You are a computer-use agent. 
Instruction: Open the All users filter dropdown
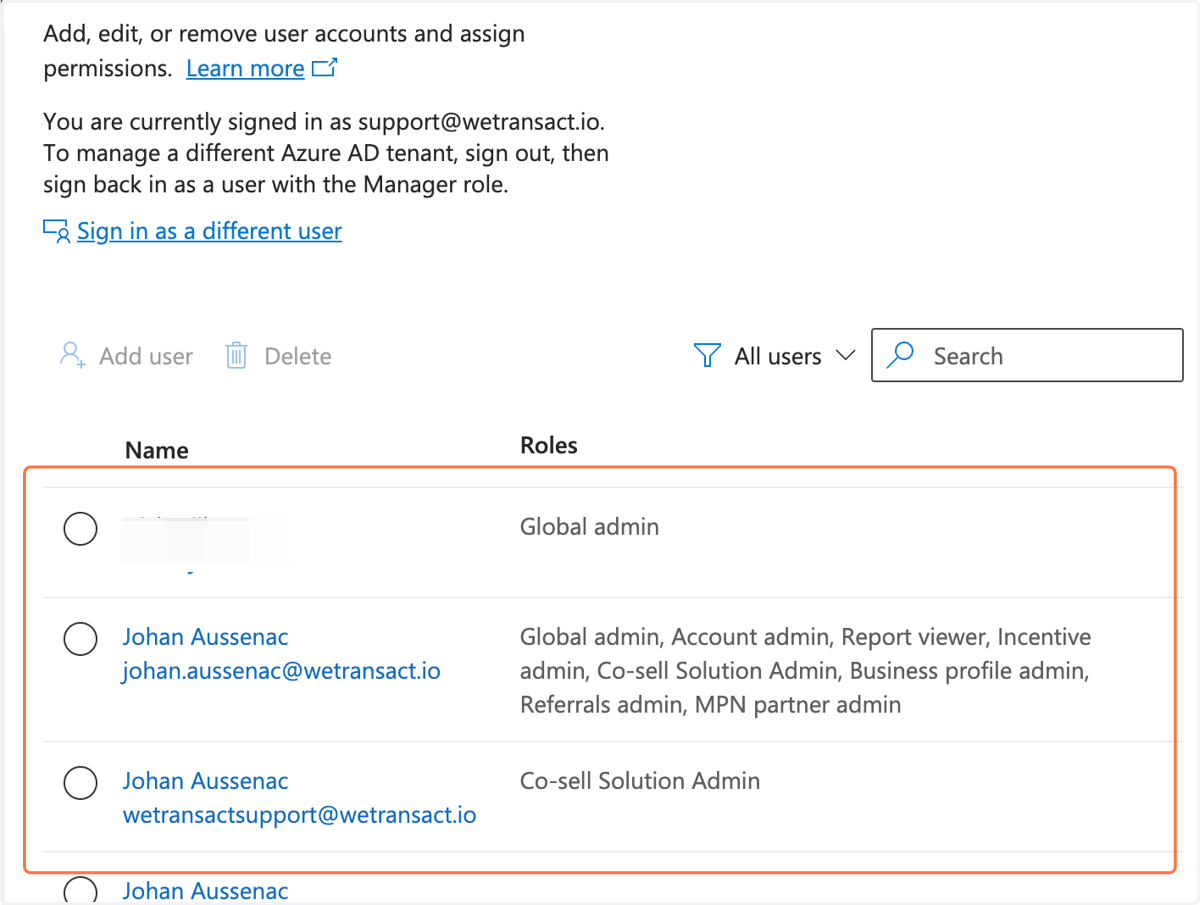pos(775,356)
